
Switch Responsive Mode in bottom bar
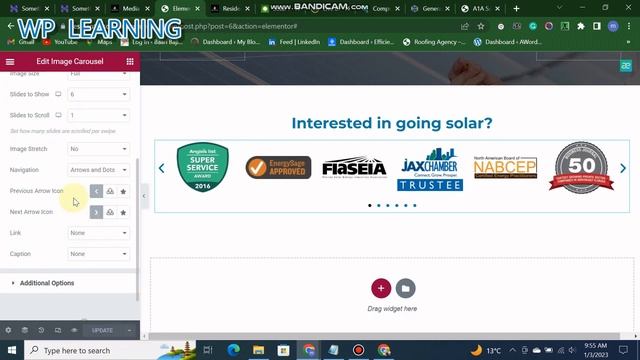(x=58, y=330)
